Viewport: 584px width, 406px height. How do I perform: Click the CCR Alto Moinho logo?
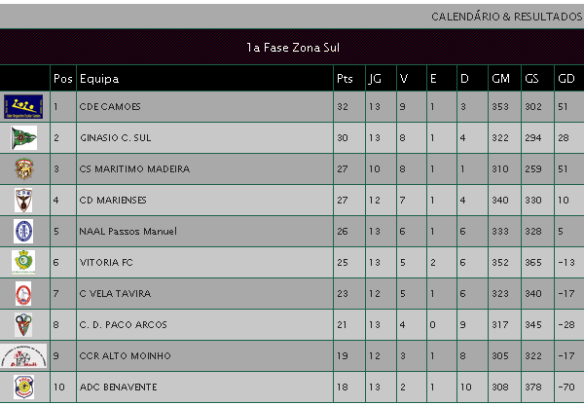click(x=24, y=356)
